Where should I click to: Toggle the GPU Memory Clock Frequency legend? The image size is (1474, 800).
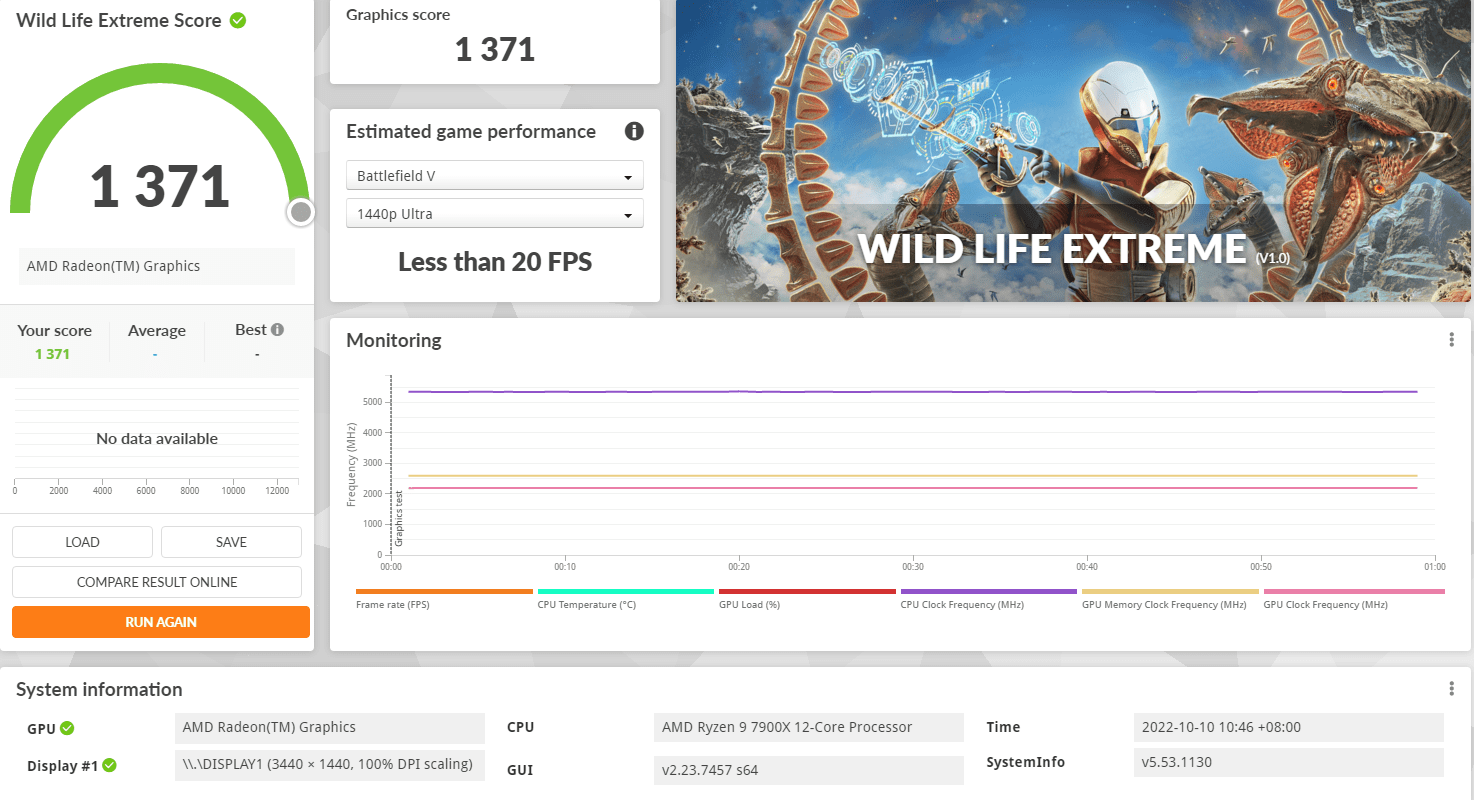tap(1170, 599)
